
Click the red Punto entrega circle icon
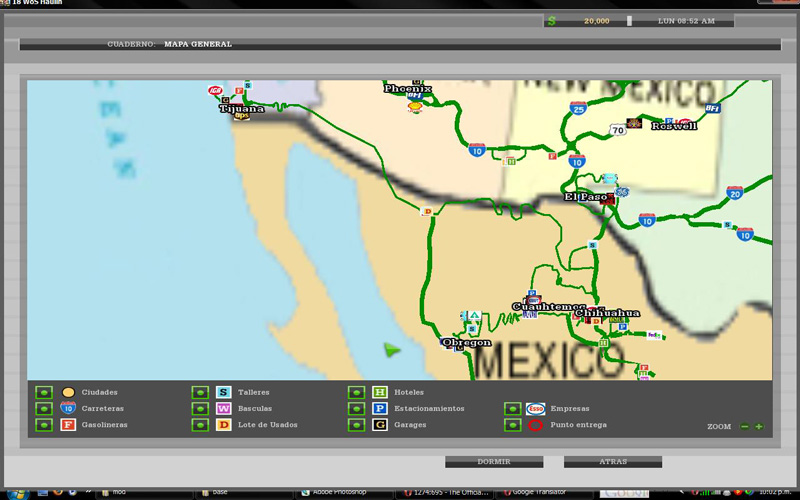[x=536, y=425]
